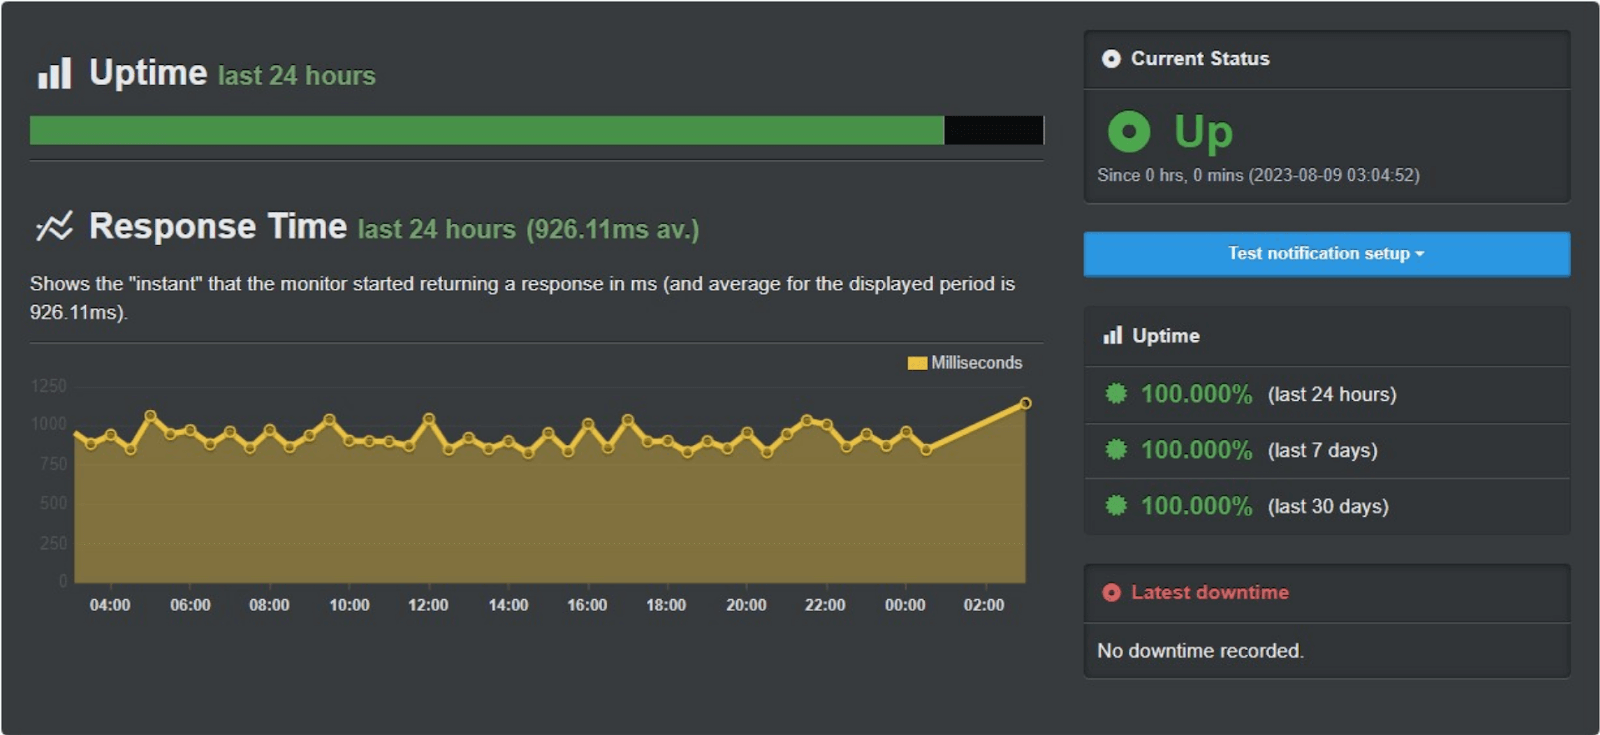Click the 18:00 axis label

(666, 605)
